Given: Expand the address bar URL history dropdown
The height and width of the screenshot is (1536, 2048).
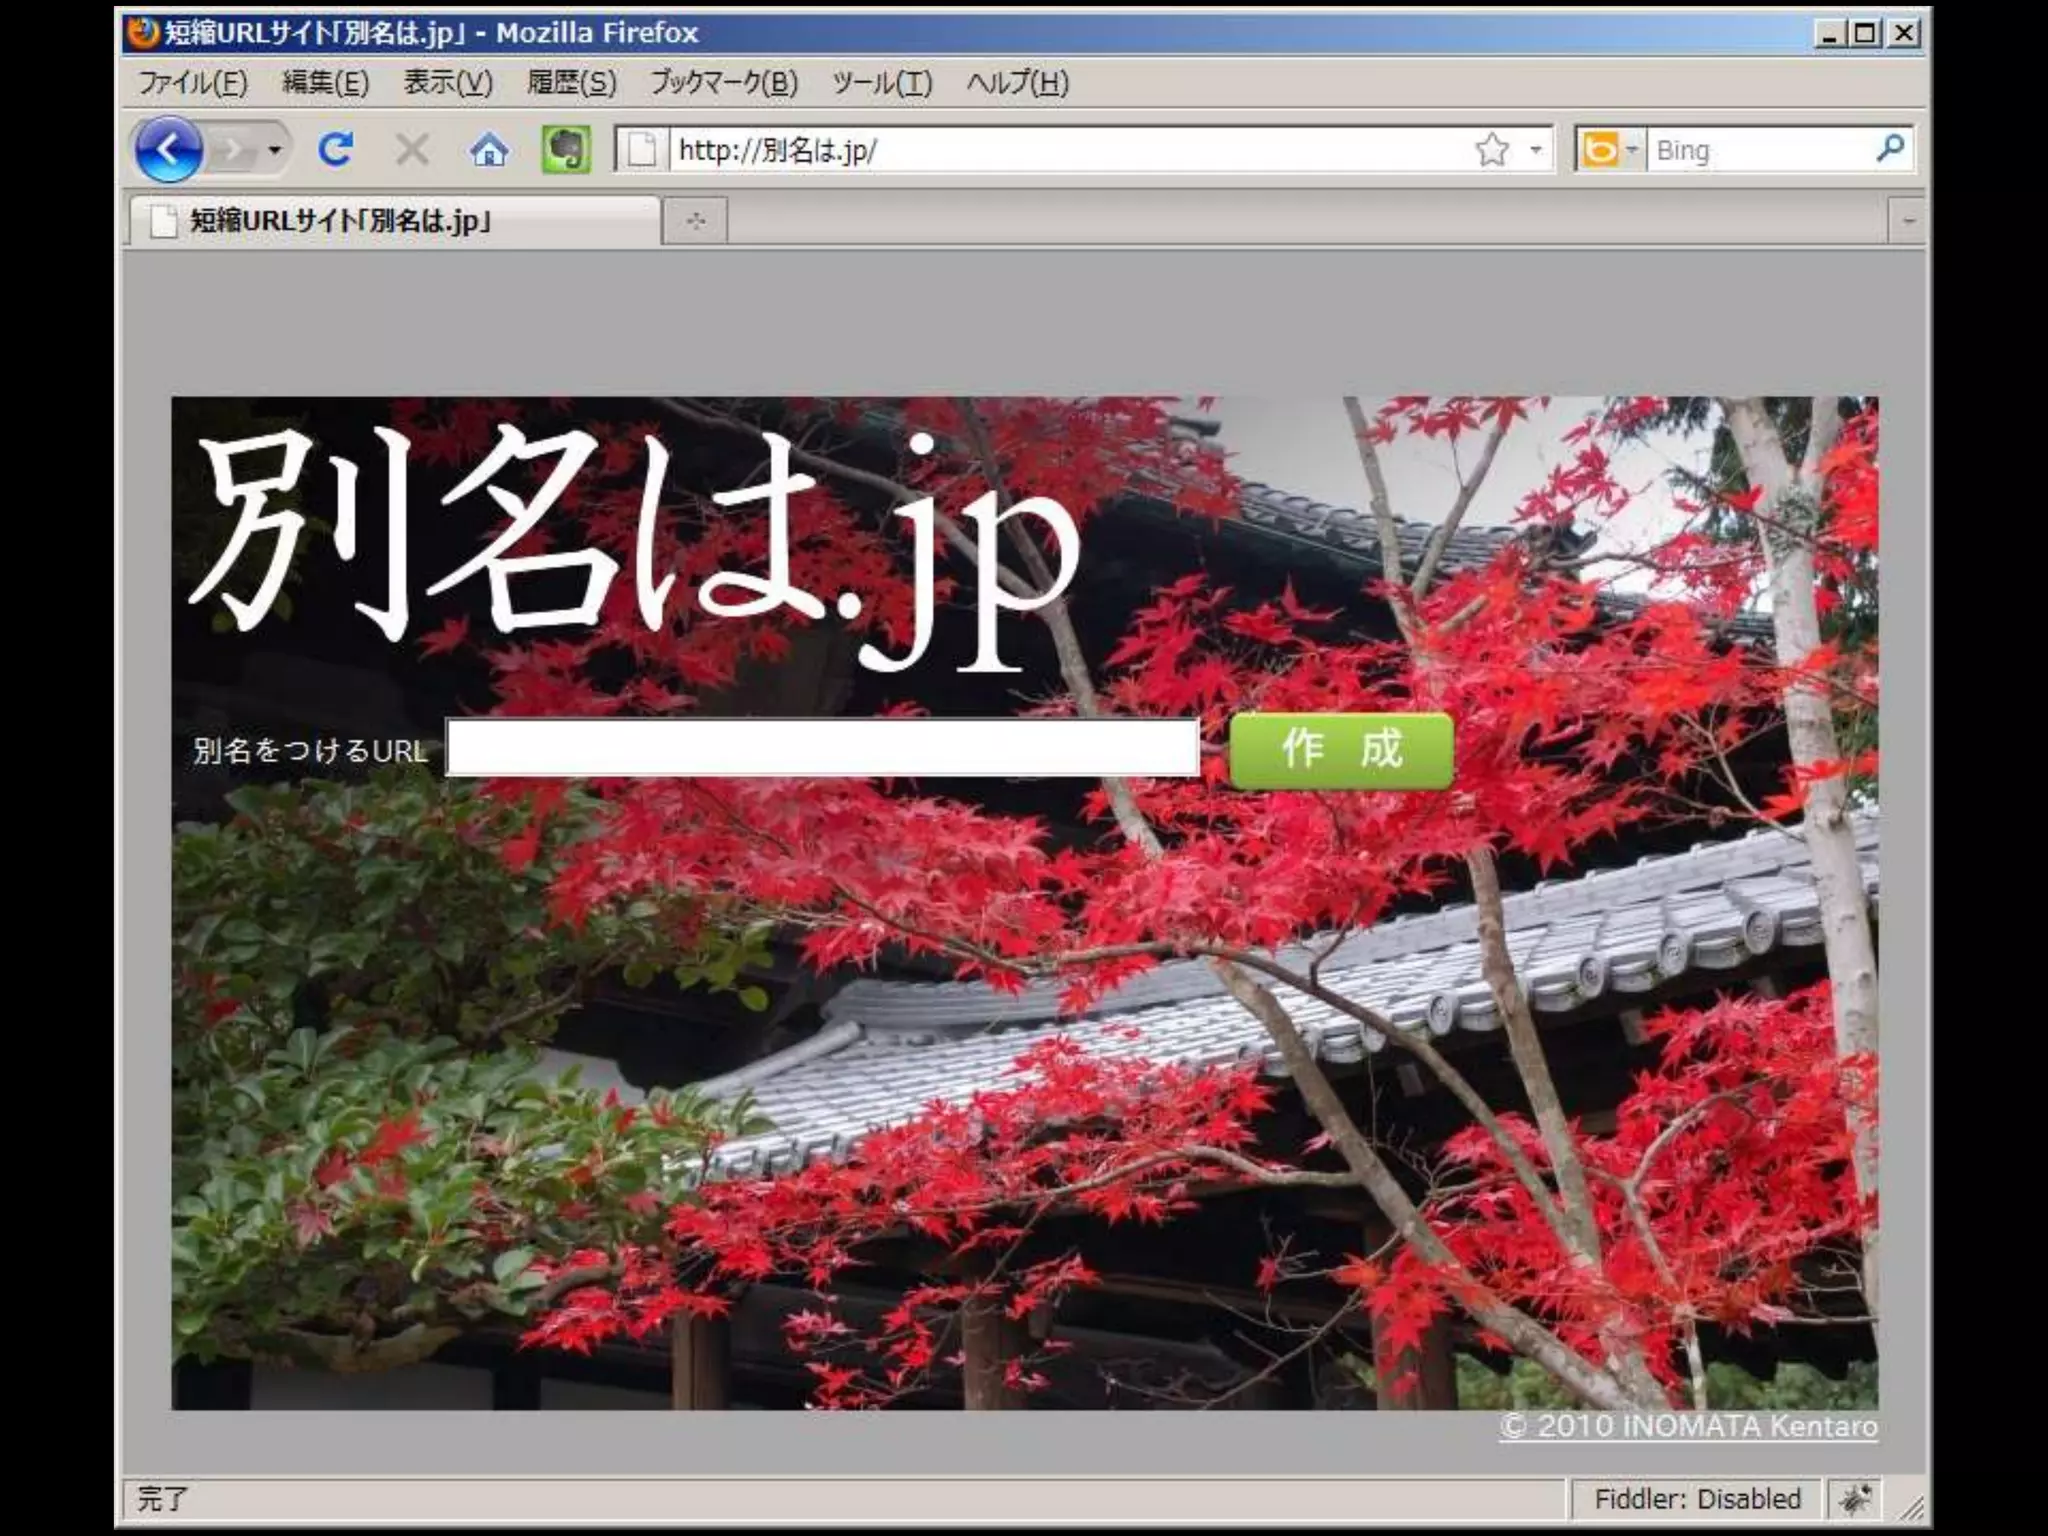Looking at the screenshot, I should 1536,151.
